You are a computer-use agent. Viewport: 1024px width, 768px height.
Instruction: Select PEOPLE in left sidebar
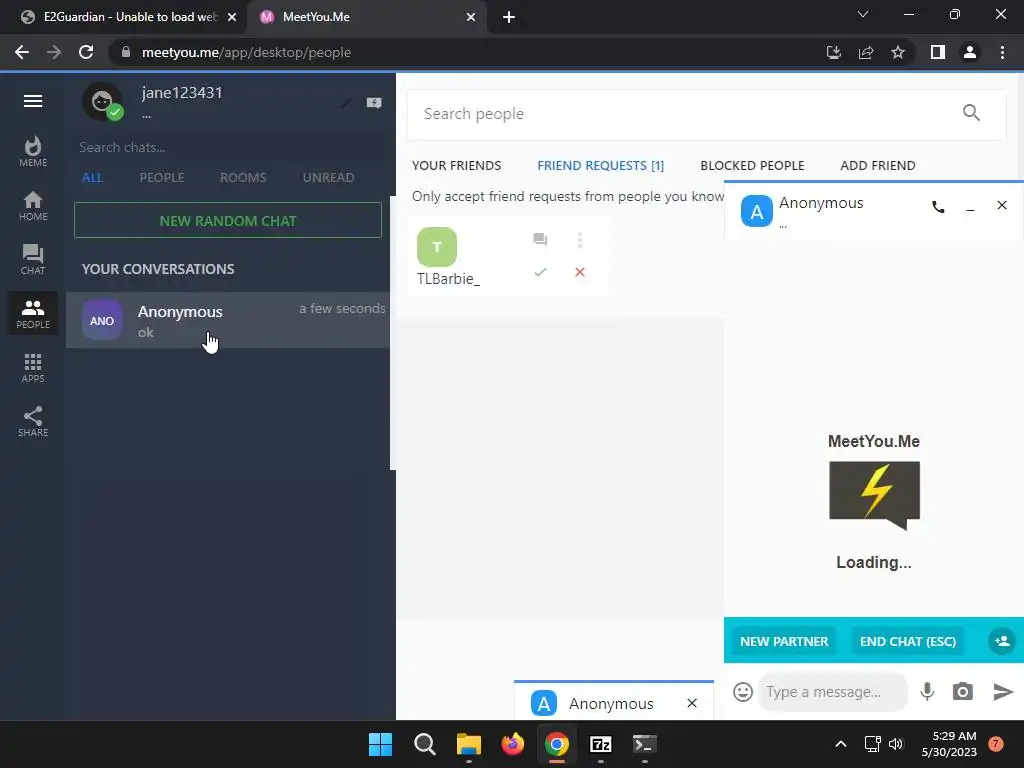(x=33, y=313)
